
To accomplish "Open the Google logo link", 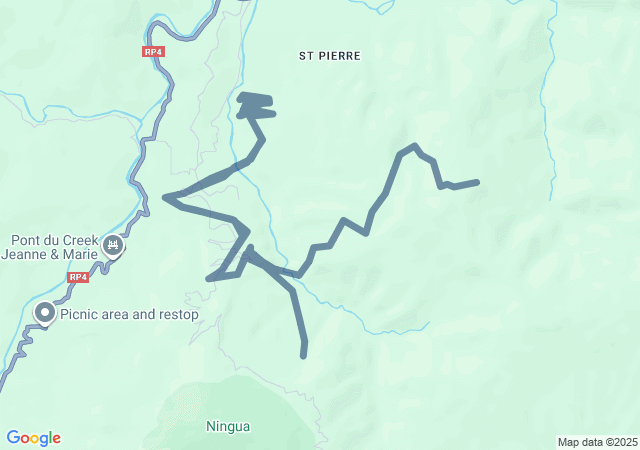I will [33, 439].
